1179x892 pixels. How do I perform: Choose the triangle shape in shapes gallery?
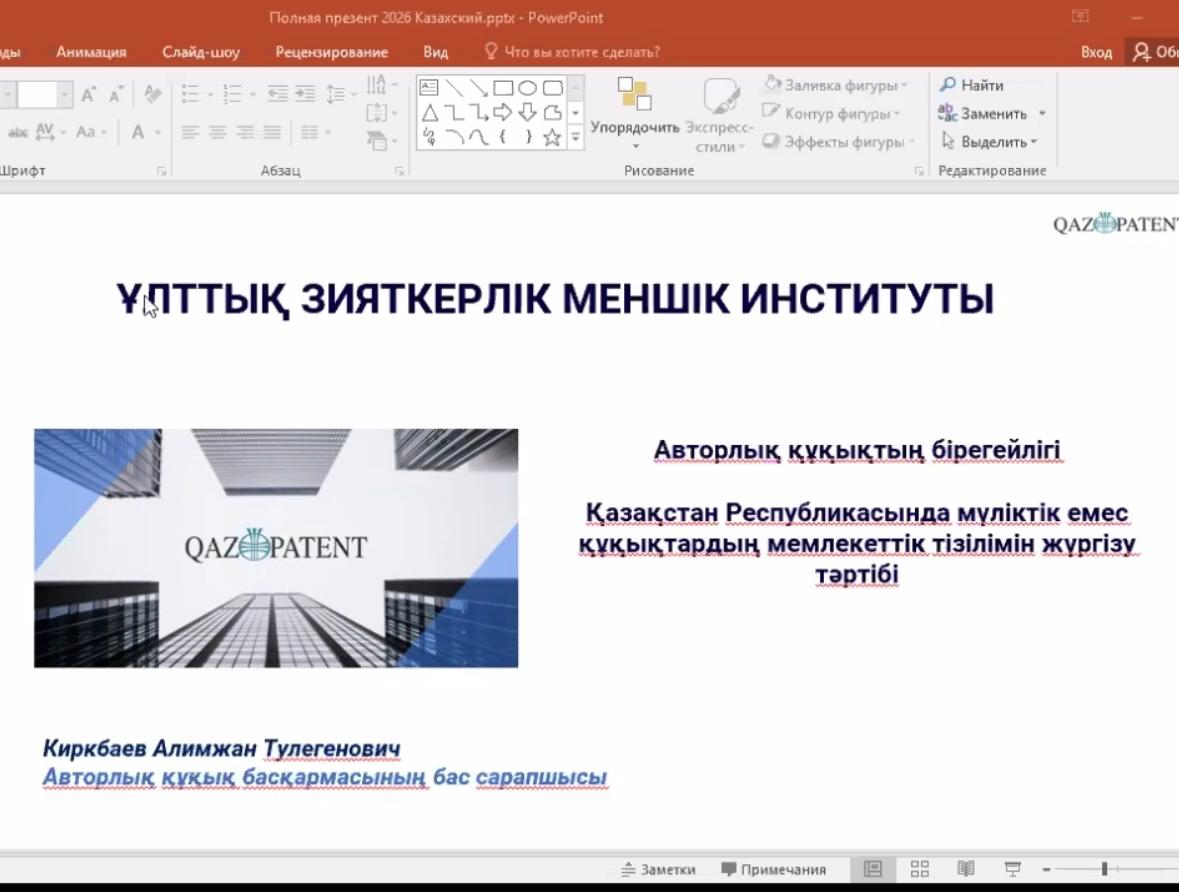click(430, 113)
